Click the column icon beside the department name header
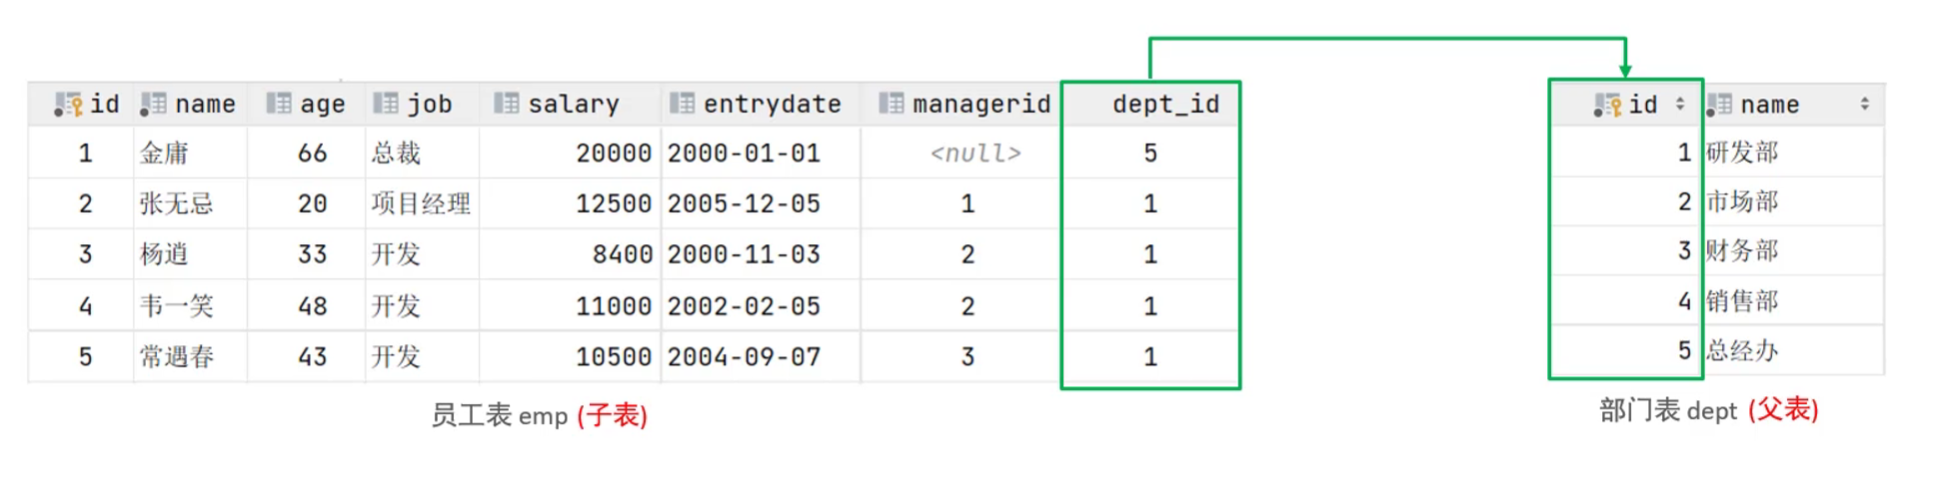 coord(1719,105)
